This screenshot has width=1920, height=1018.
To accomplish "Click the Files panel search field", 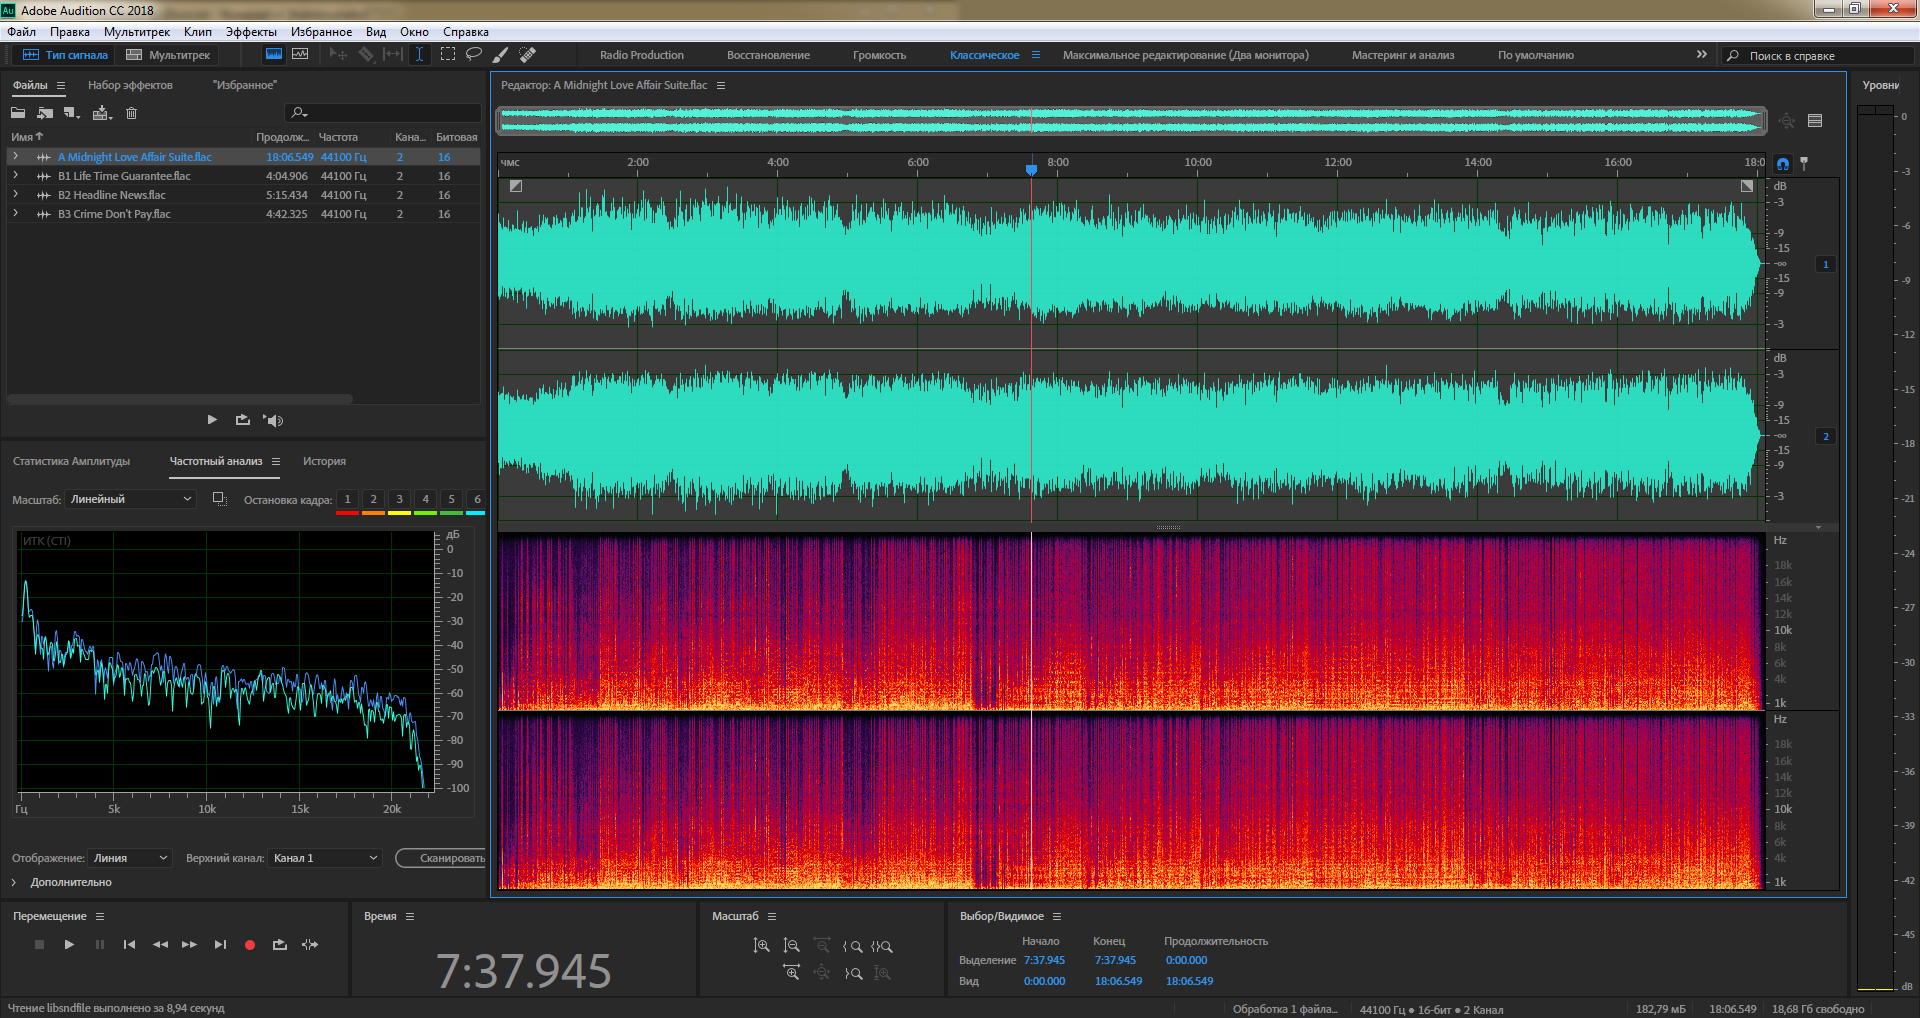I will pos(383,113).
